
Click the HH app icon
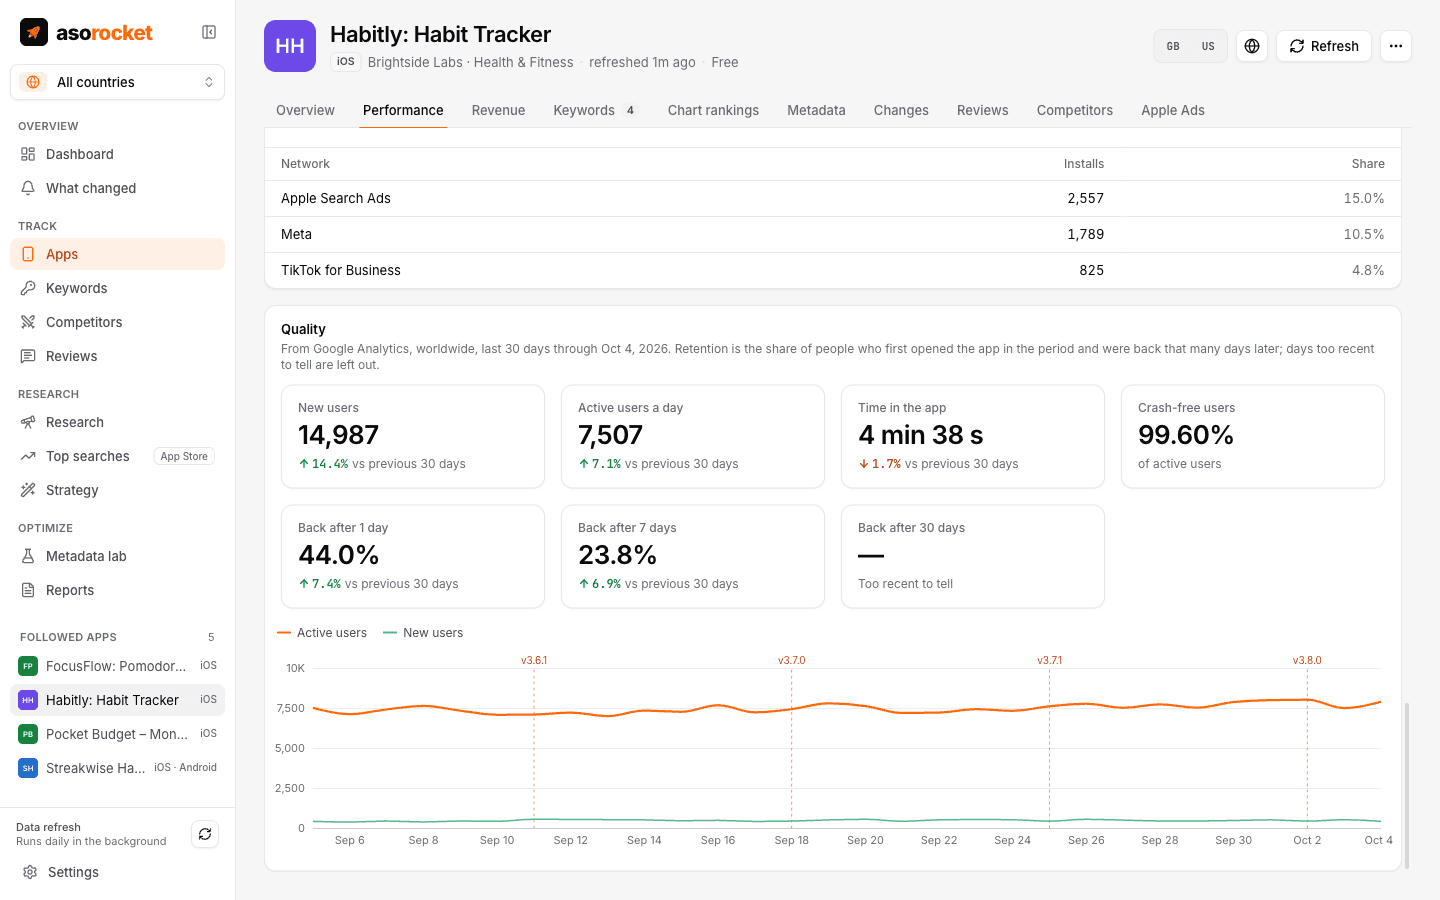[290, 46]
